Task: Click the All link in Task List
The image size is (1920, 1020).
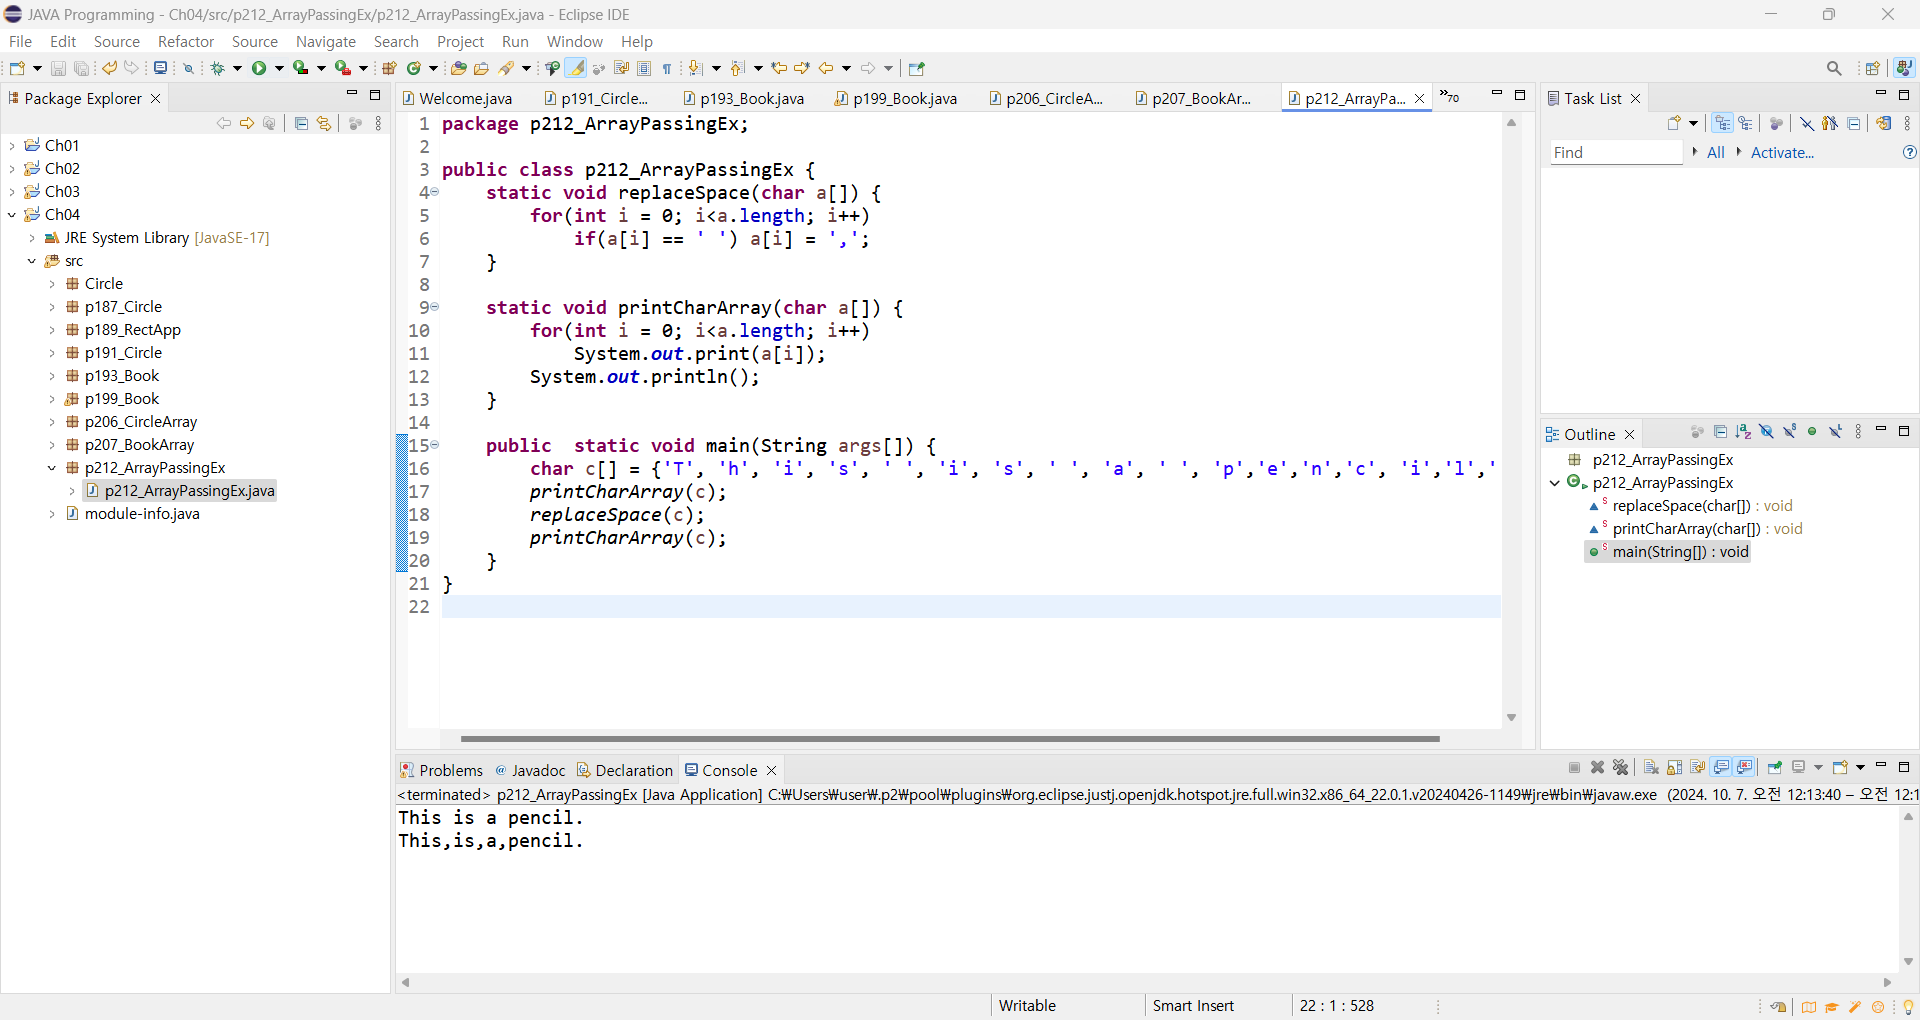Action: [x=1716, y=152]
